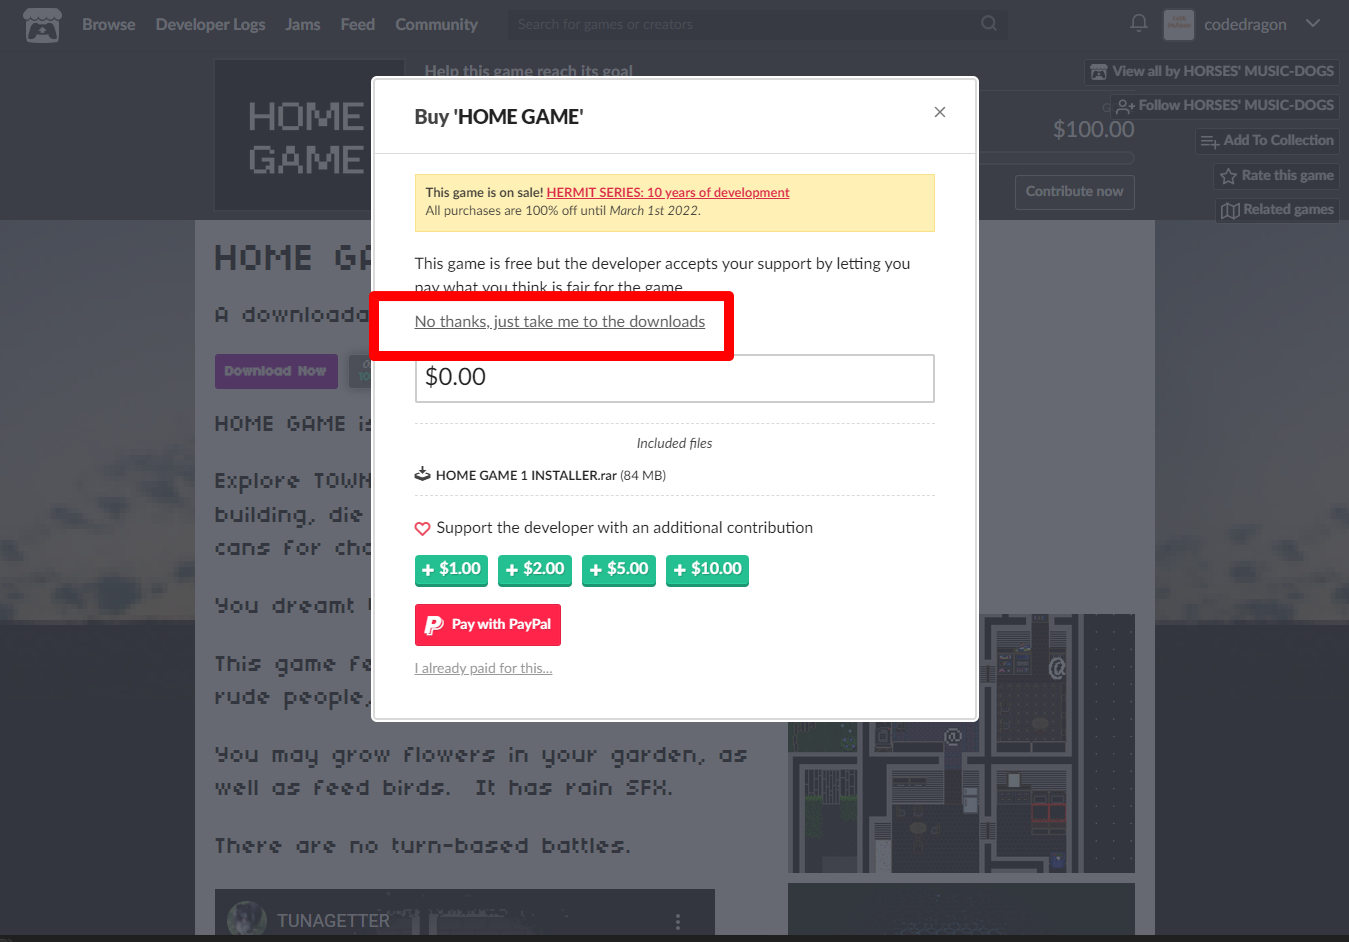Click No thanks, take me to downloads
The image size is (1349, 942).
coord(560,321)
